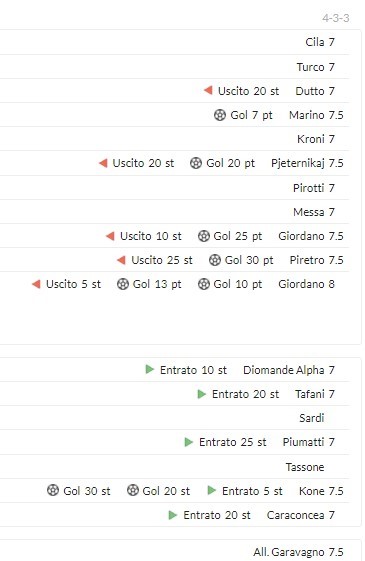The width and height of the screenshot is (365, 561).
Task: Click the red exit arrow next to Dutto
Action: pos(208,91)
